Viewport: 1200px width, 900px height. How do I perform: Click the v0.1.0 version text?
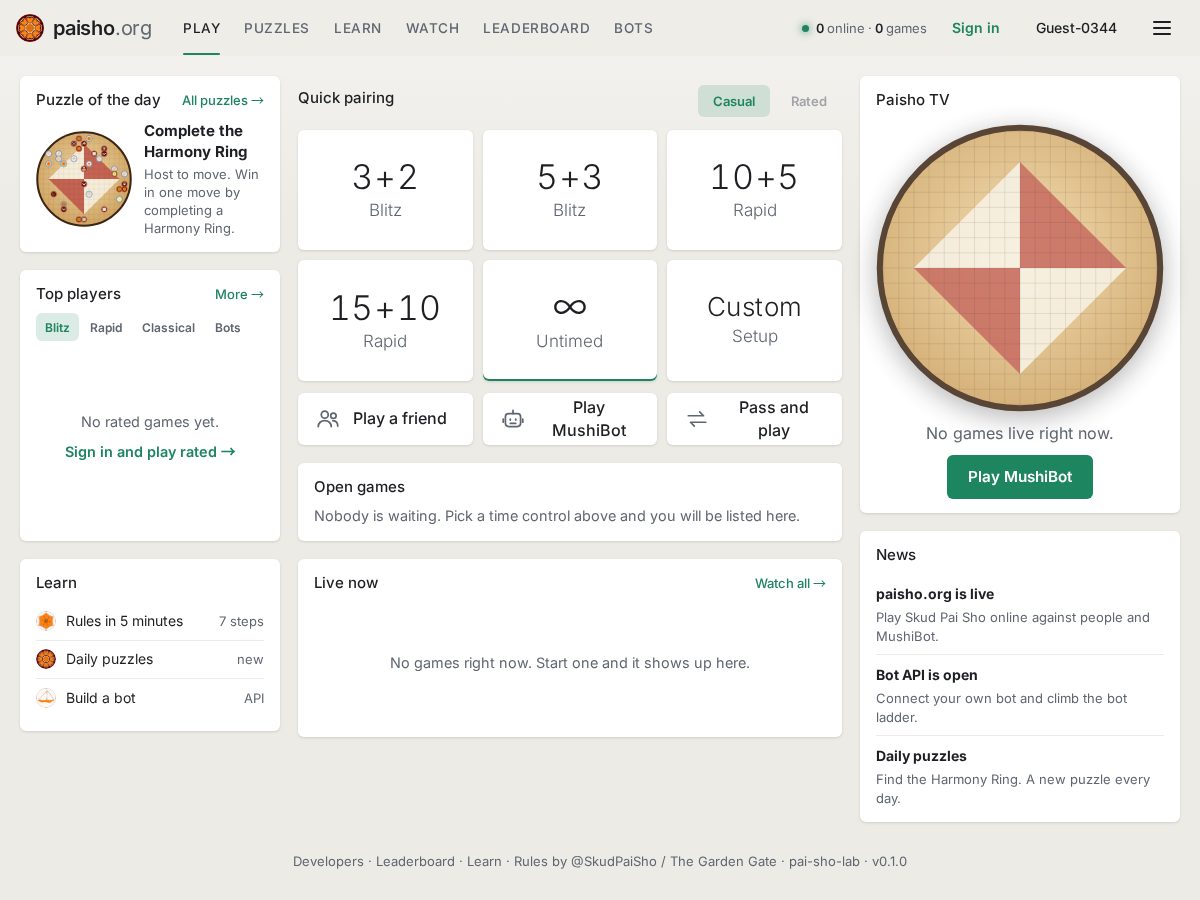pyautogui.click(x=889, y=861)
